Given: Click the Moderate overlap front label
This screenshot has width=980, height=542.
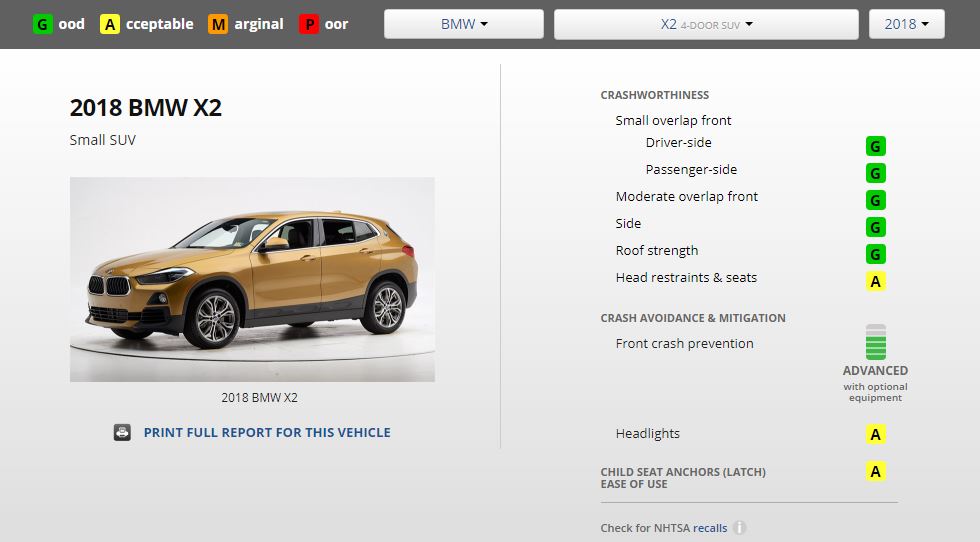Looking at the screenshot, I should [x=686, y=196].
